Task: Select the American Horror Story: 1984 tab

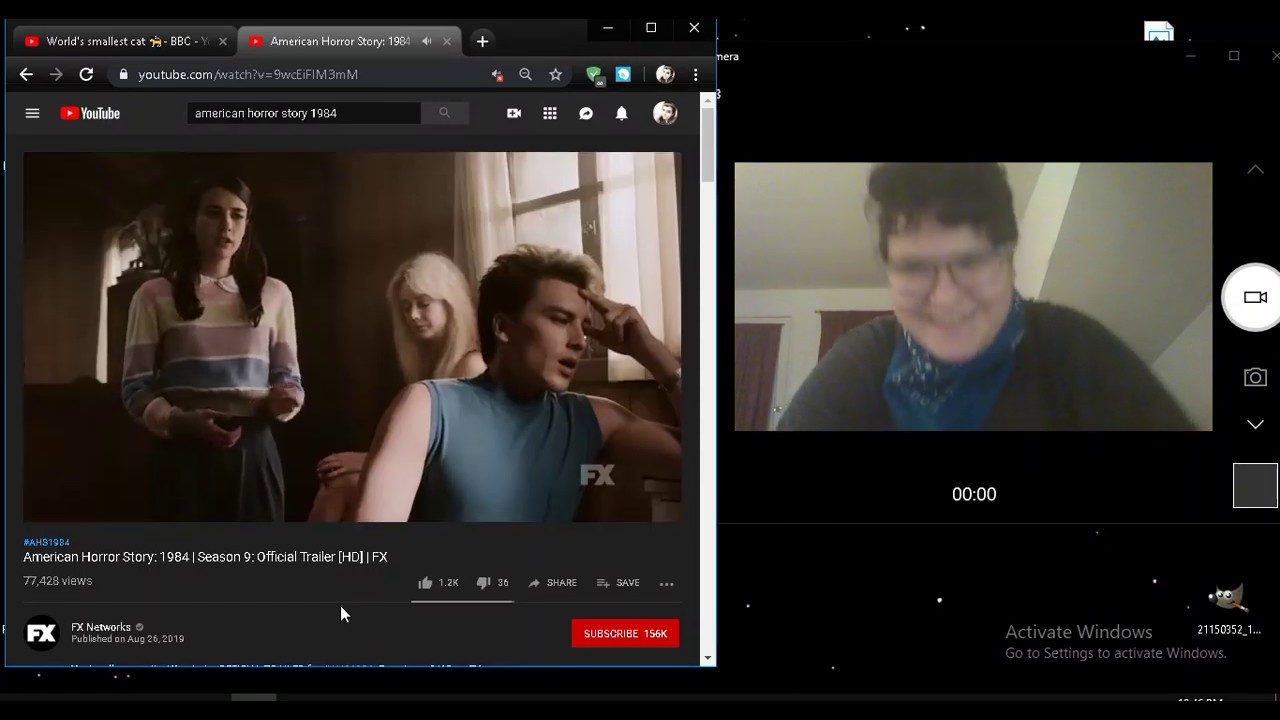Action: 340,41
